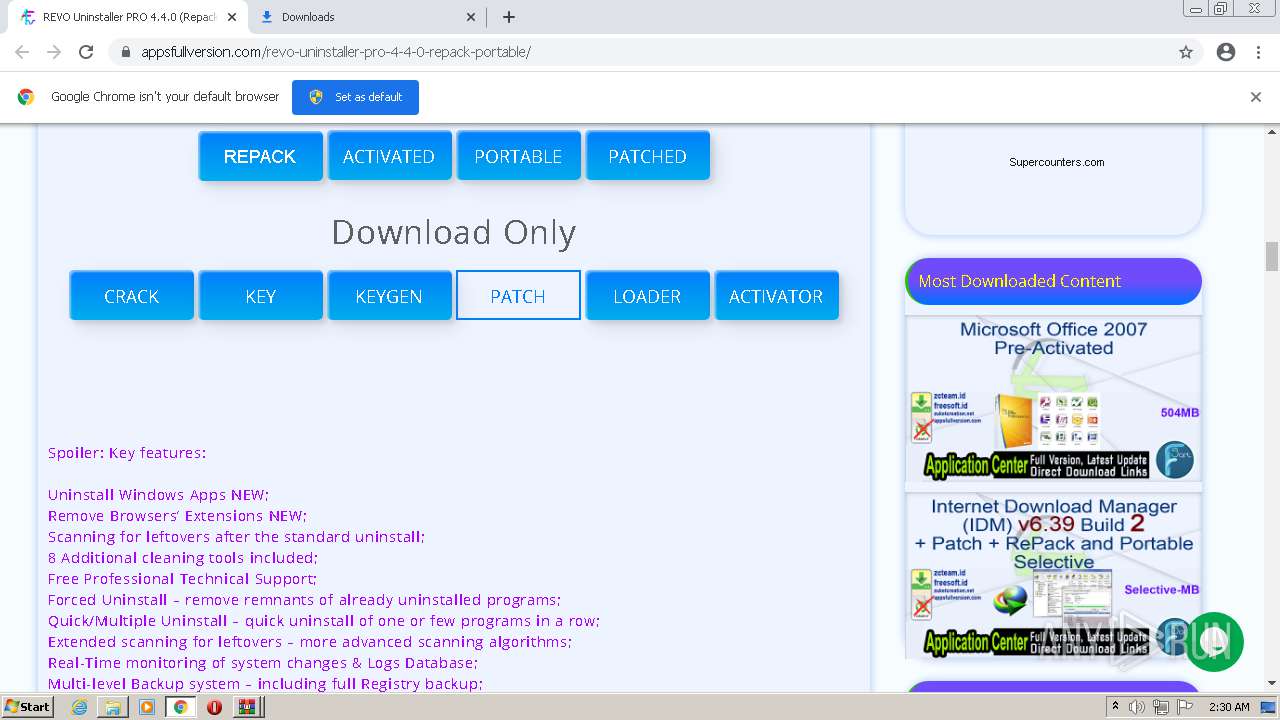Click the ACTIVATOR download button
The width and height of the screenshot is (1280, 720).
(x=776, y=296)
